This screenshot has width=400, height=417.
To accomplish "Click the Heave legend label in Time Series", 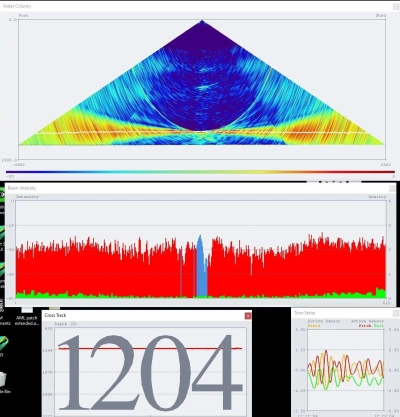I will point(314,326).
